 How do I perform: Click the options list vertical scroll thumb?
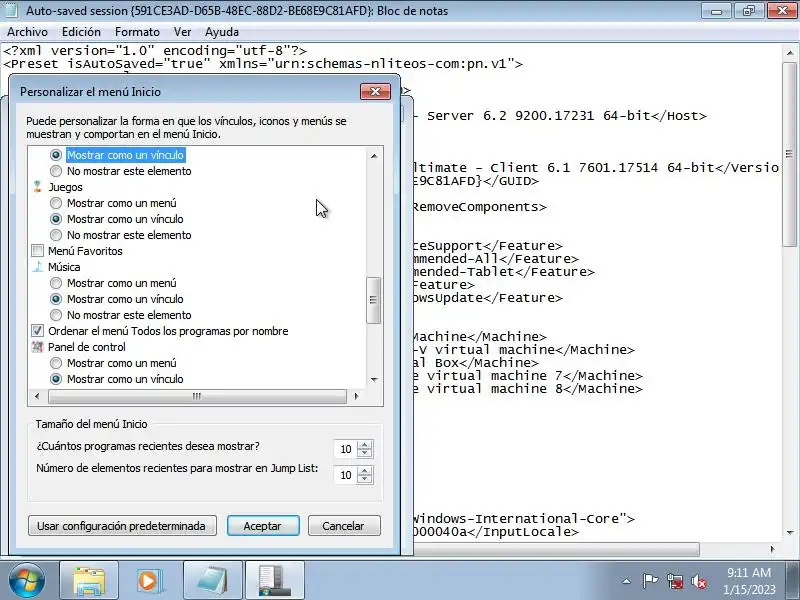373,300
